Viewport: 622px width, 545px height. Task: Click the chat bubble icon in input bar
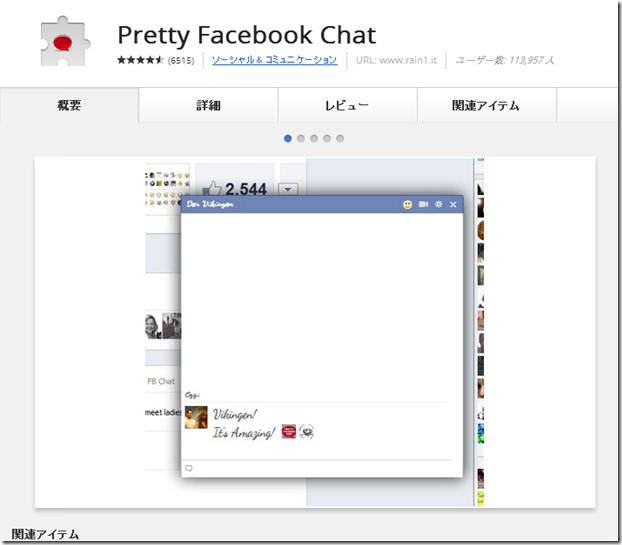coord(189,468)
